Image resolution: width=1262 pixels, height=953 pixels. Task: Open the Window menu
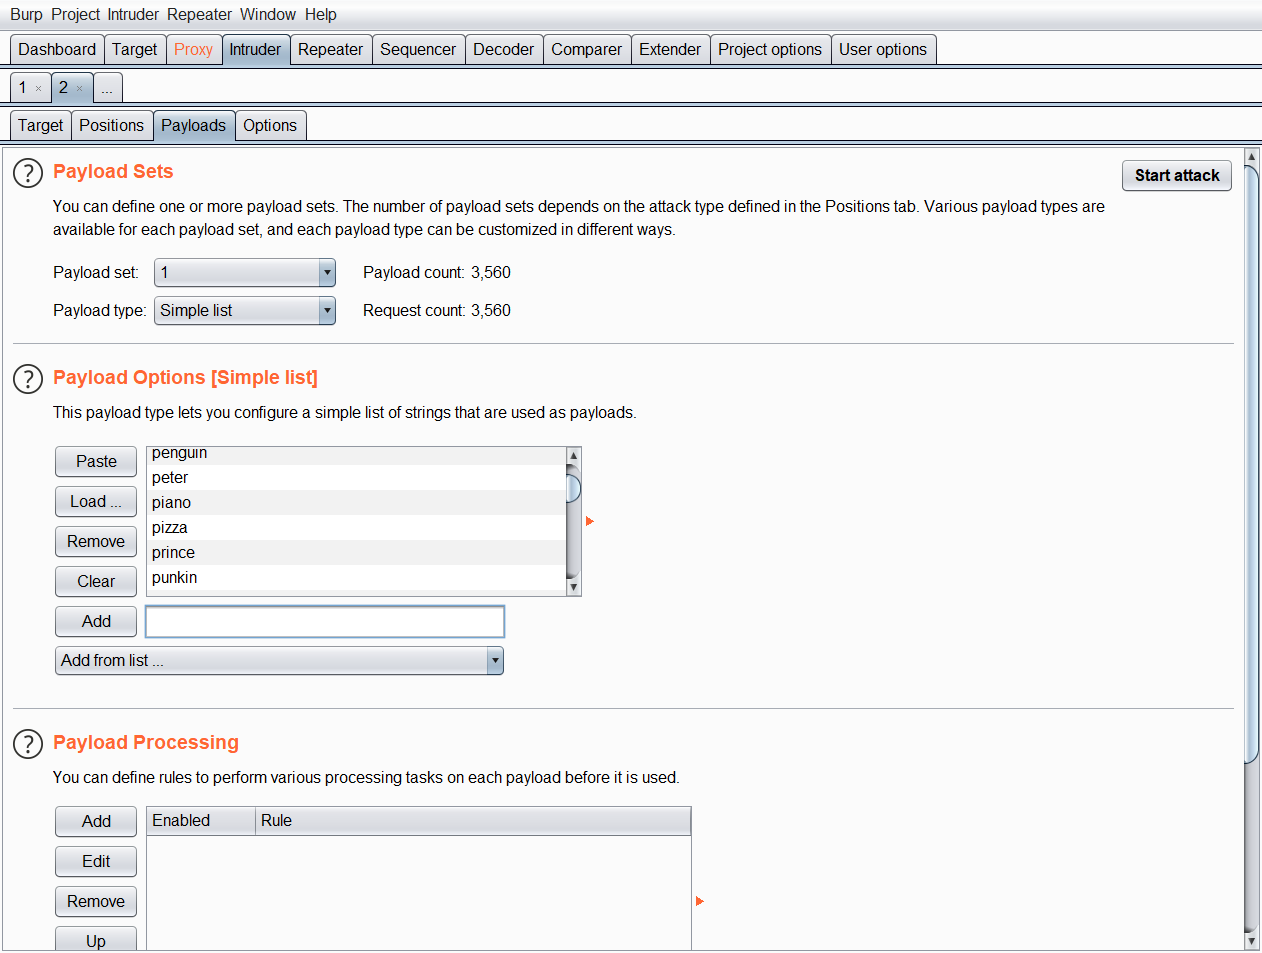point(268,15)
